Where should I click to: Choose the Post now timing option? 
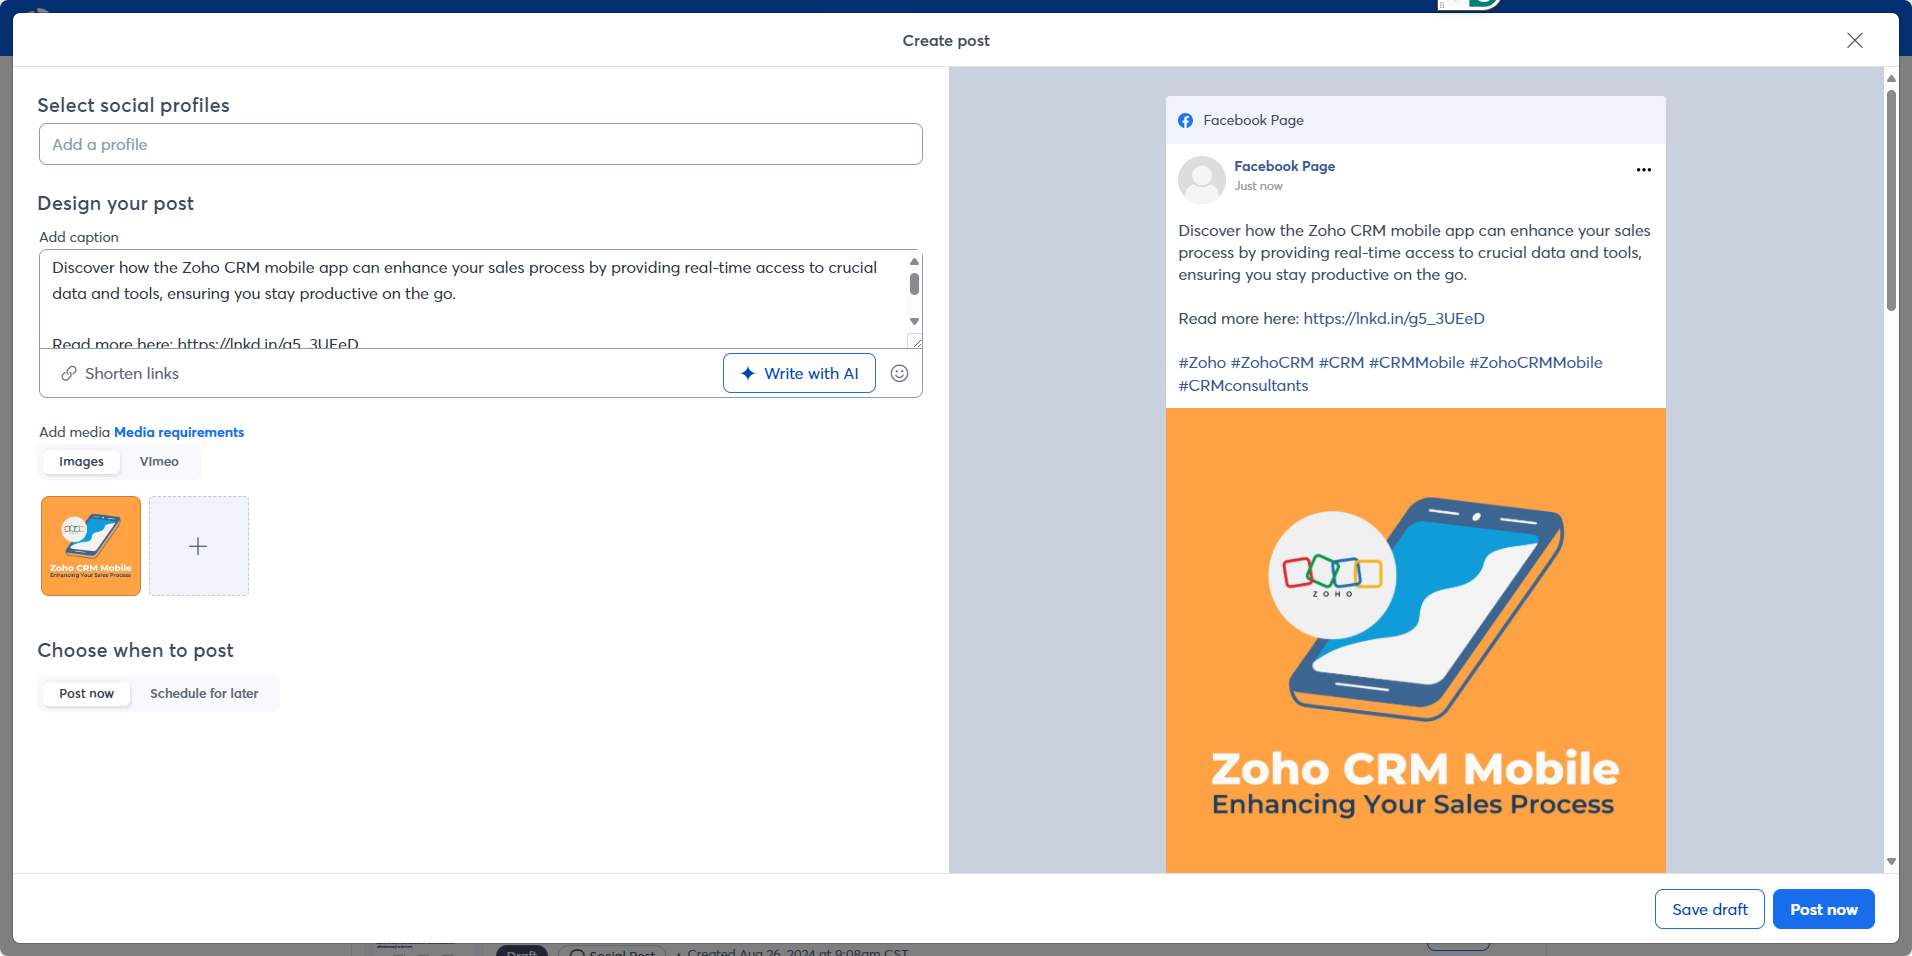pyautogui.click(x=86, y=693)
